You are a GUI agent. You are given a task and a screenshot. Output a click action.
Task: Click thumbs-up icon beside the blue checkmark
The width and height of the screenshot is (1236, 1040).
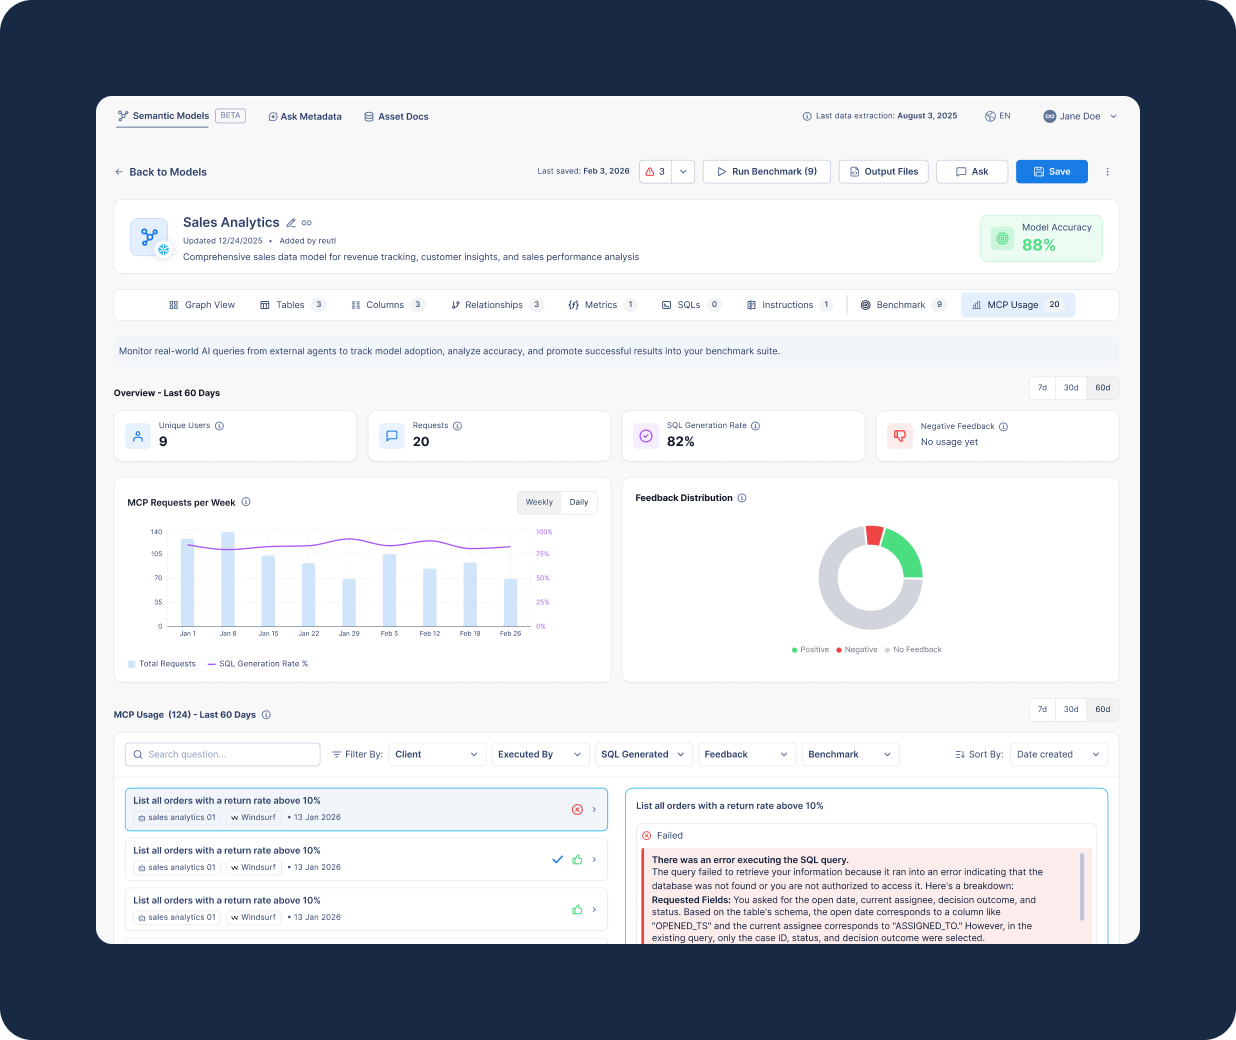click(577, 859)
